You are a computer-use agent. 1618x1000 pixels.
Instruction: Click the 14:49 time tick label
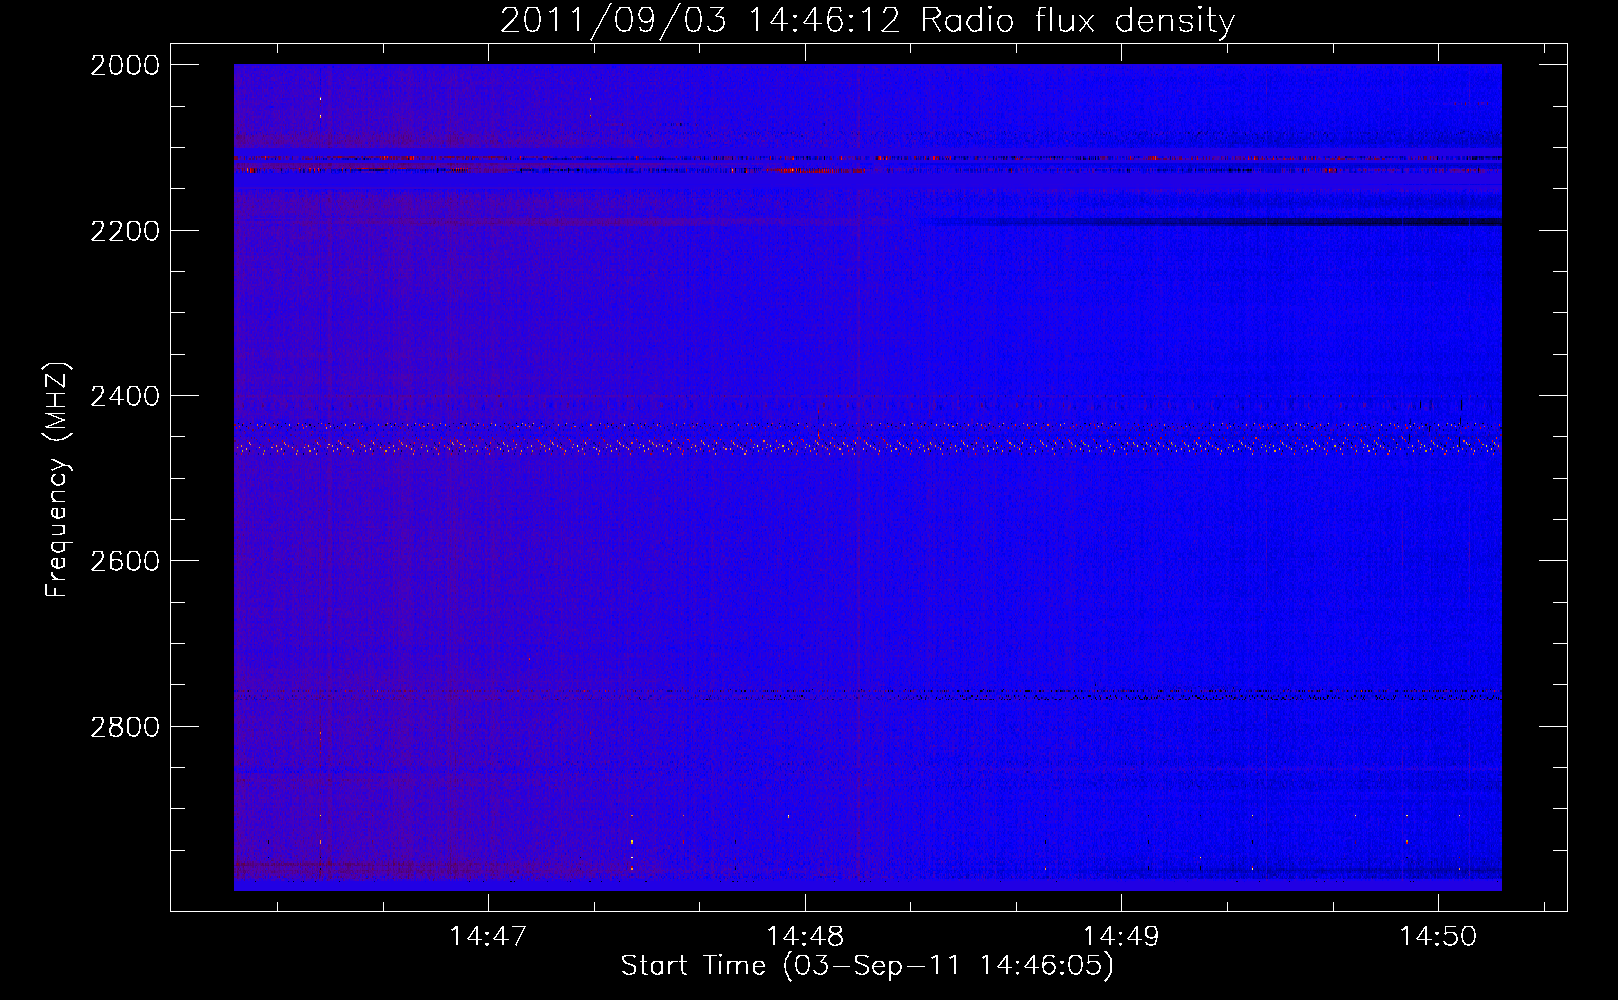tap(1122, 937)
